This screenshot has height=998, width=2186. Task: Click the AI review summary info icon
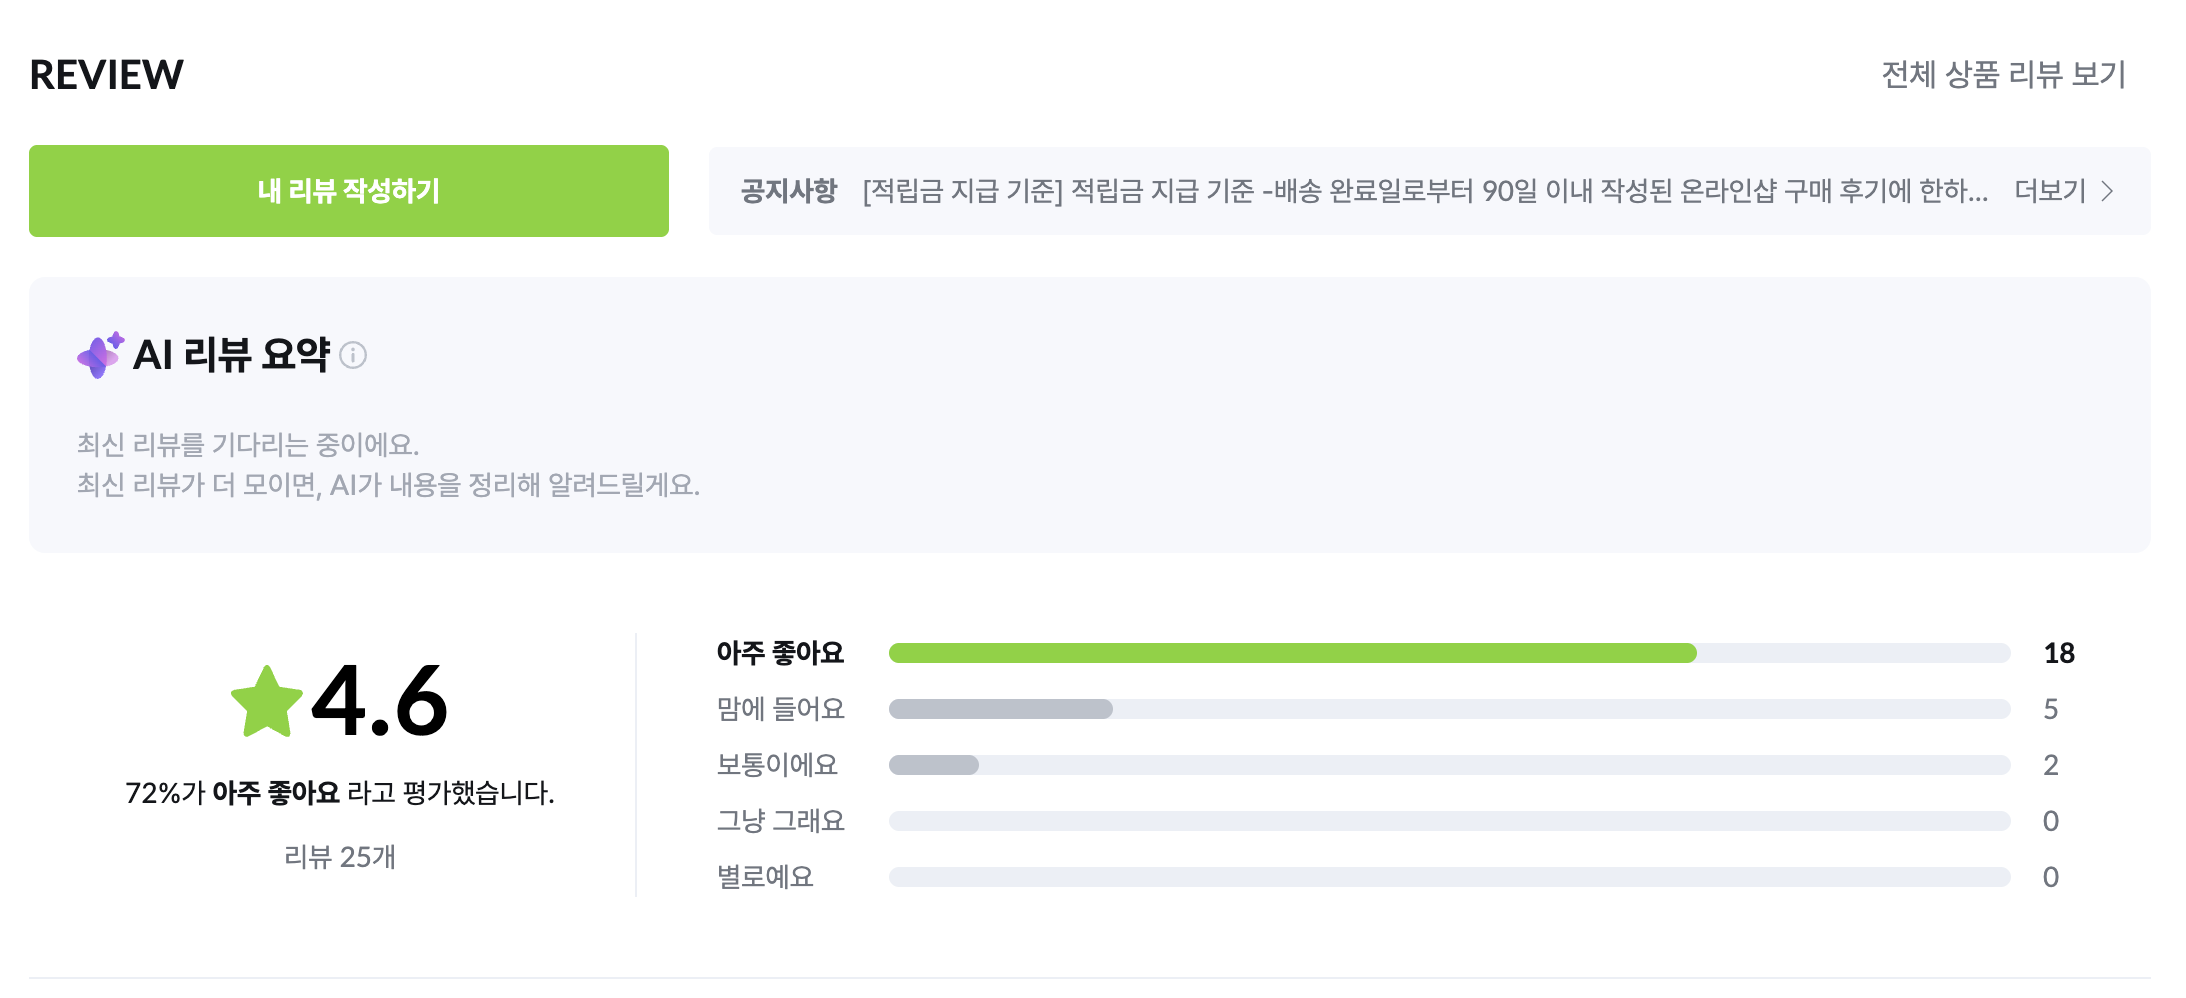coord(353,355)
